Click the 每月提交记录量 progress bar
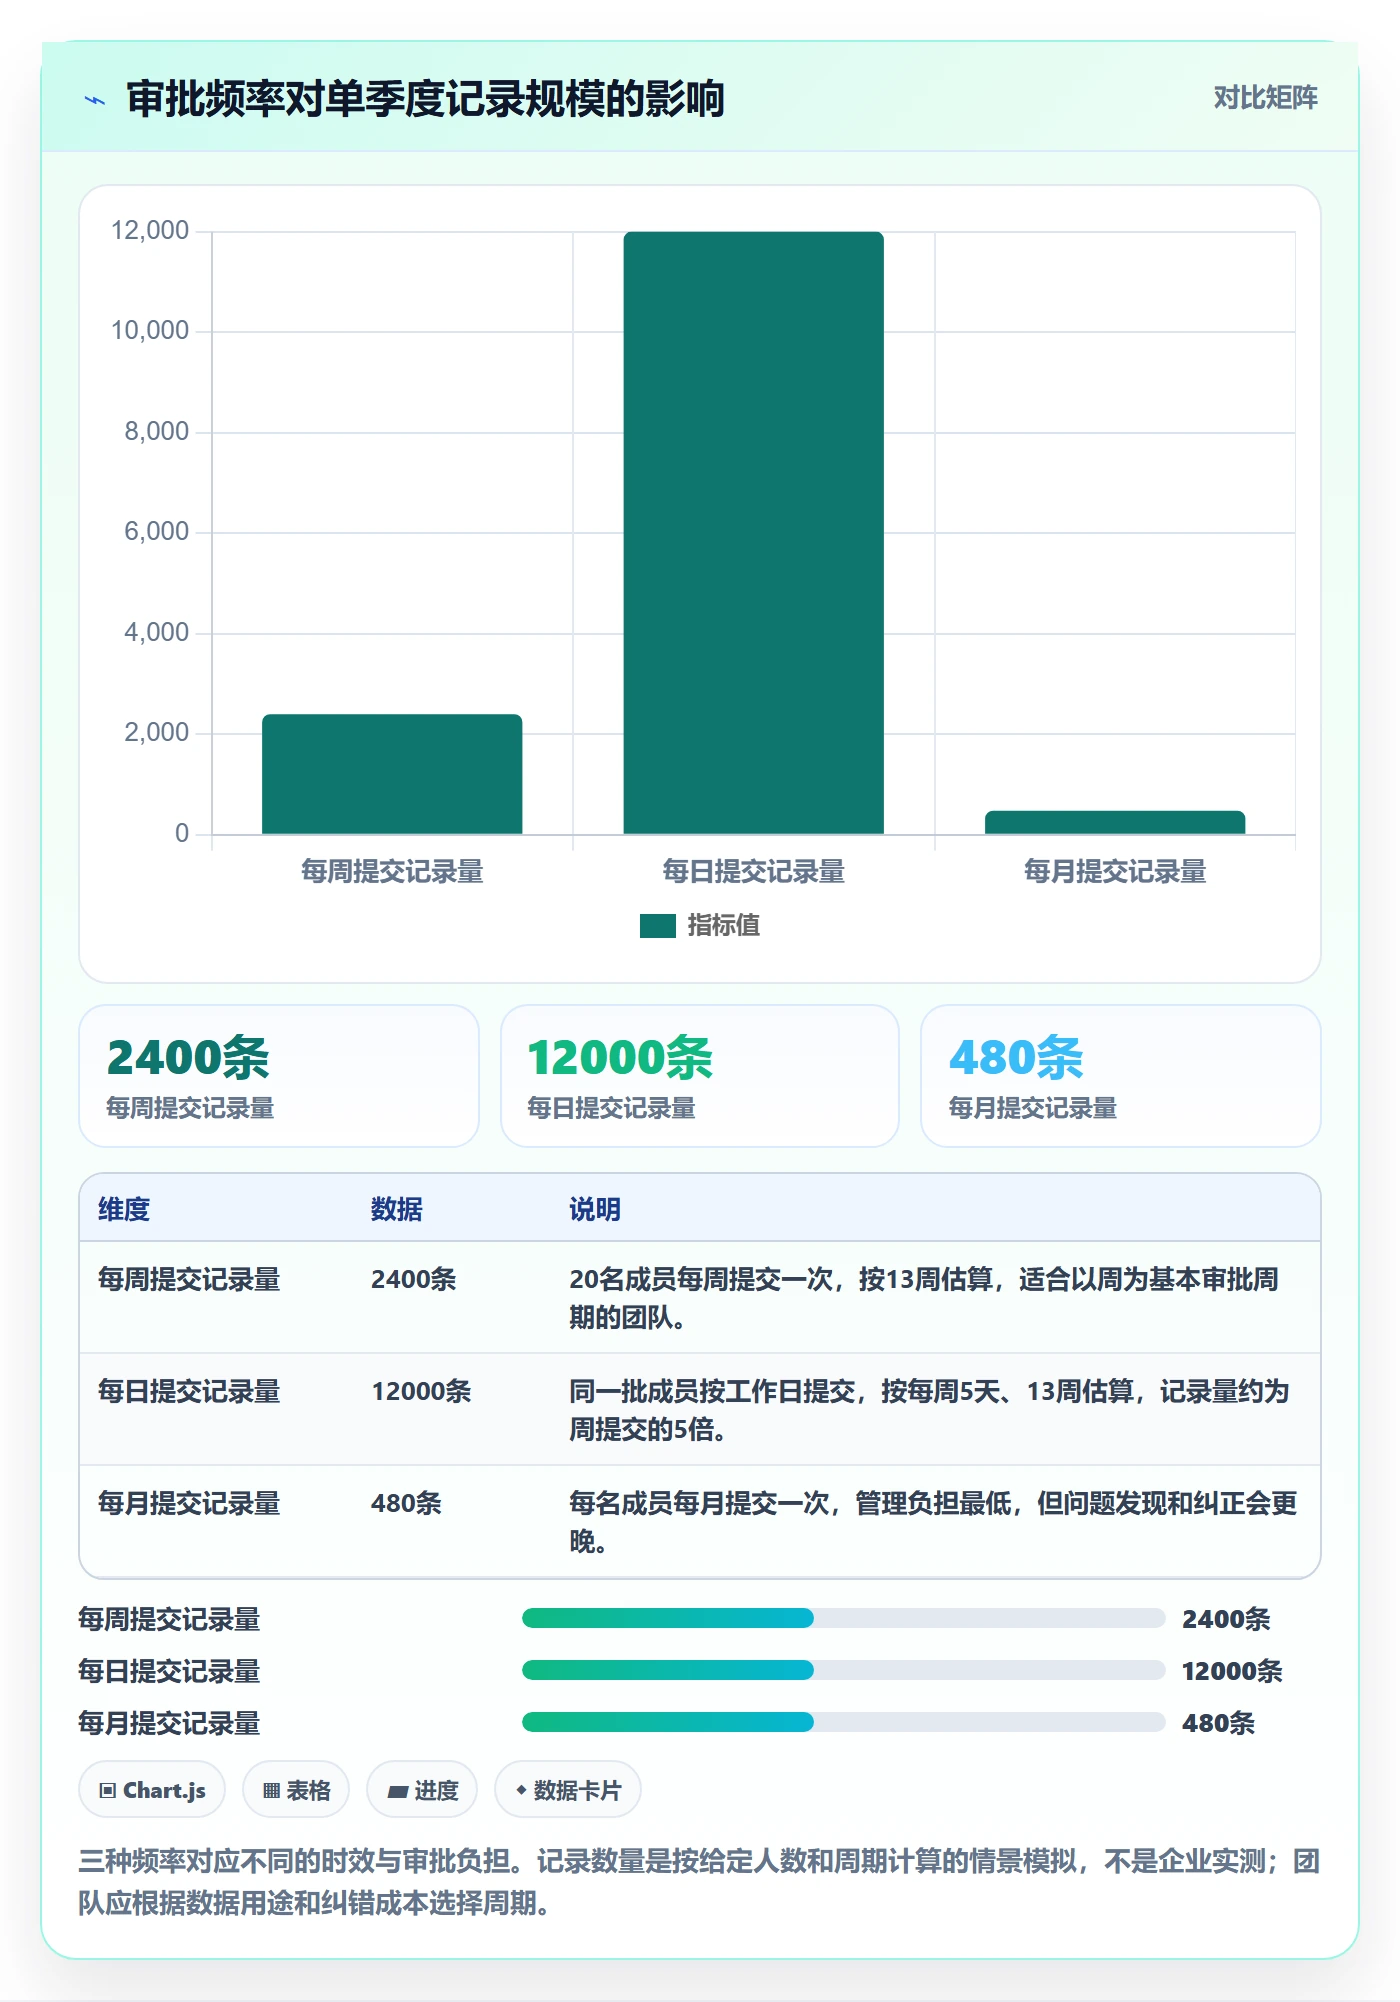 click(844, 1722)
